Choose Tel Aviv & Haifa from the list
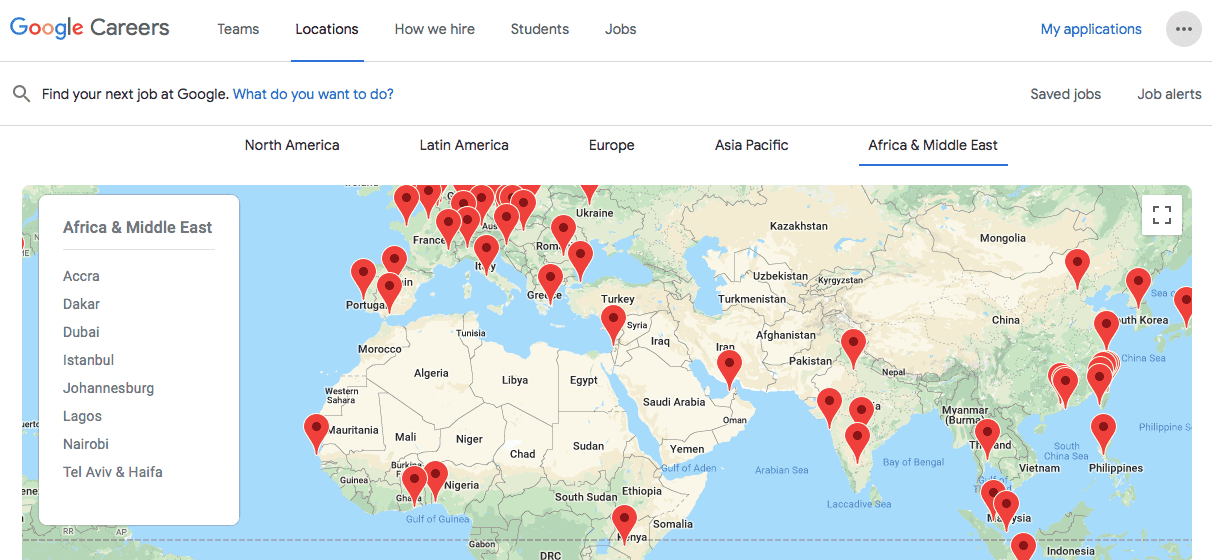The image size is (1212, 560). [x=113, y=472]
